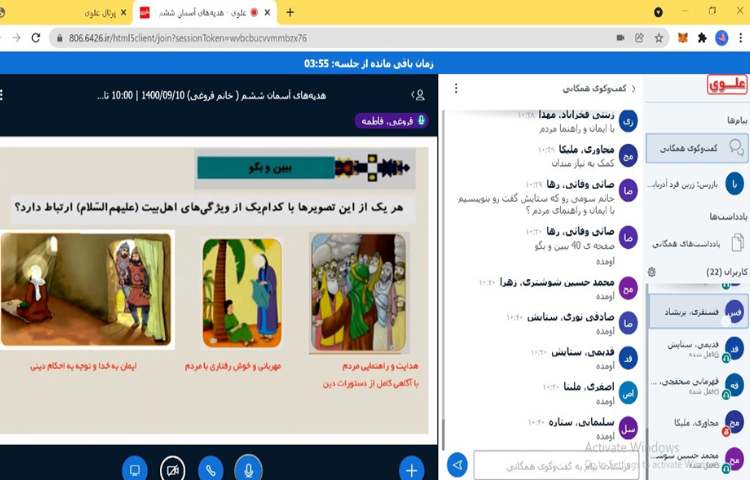Click the public chat bubble icon
Image resolution: width=750 pixels, height=480 pixels.
pos(736,148)
